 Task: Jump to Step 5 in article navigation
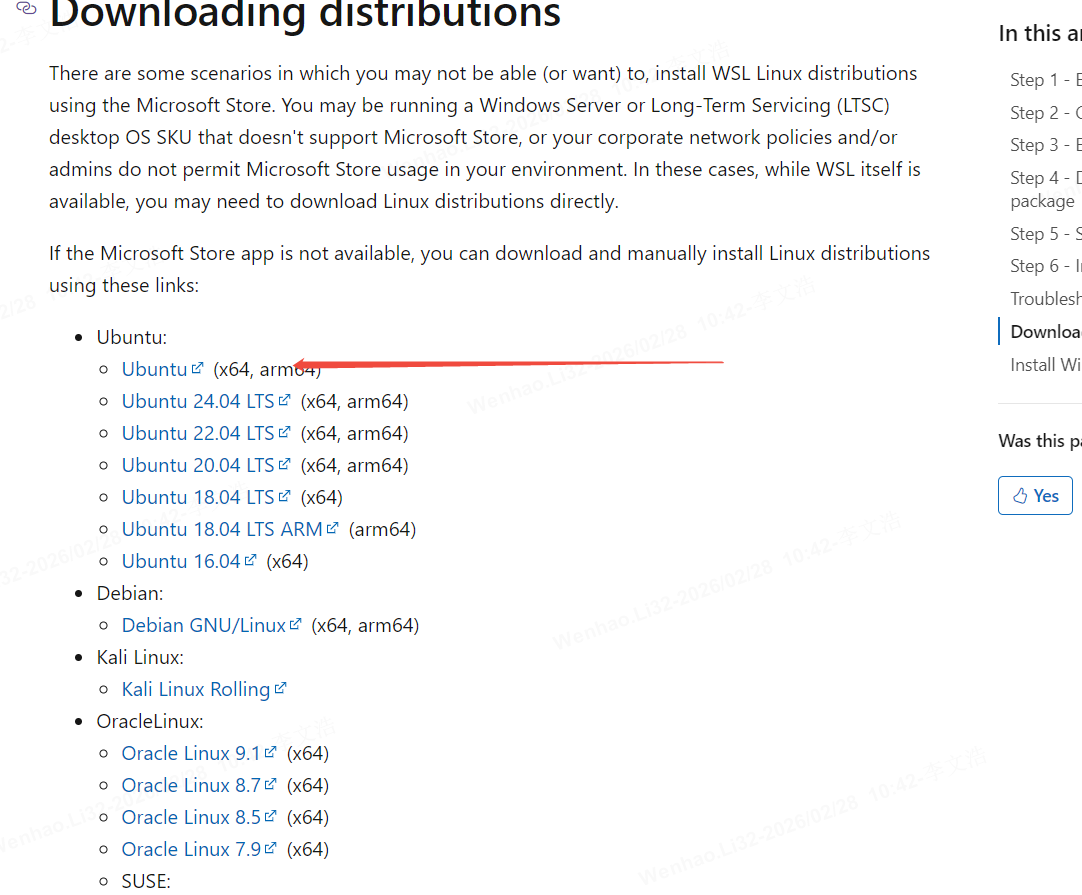pos(1045,234)
